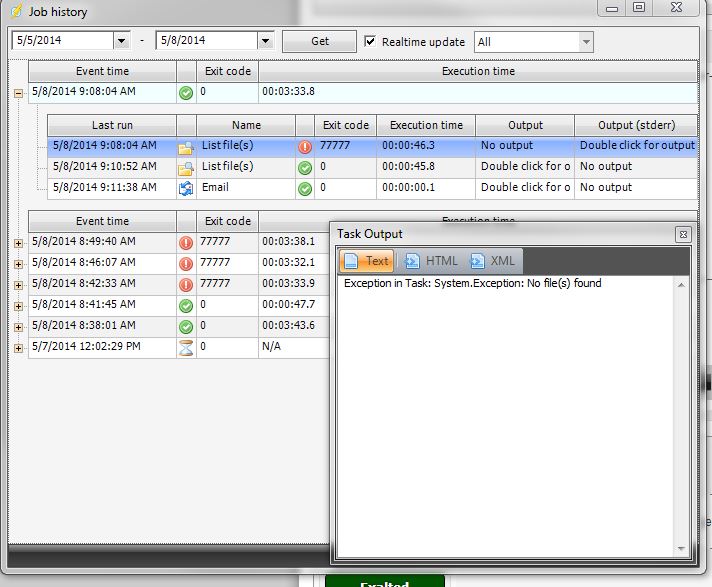The height and width of the screenshot is (587, 712).
Task: Open the All filter combo box
Action: click(x=585, y=42)
